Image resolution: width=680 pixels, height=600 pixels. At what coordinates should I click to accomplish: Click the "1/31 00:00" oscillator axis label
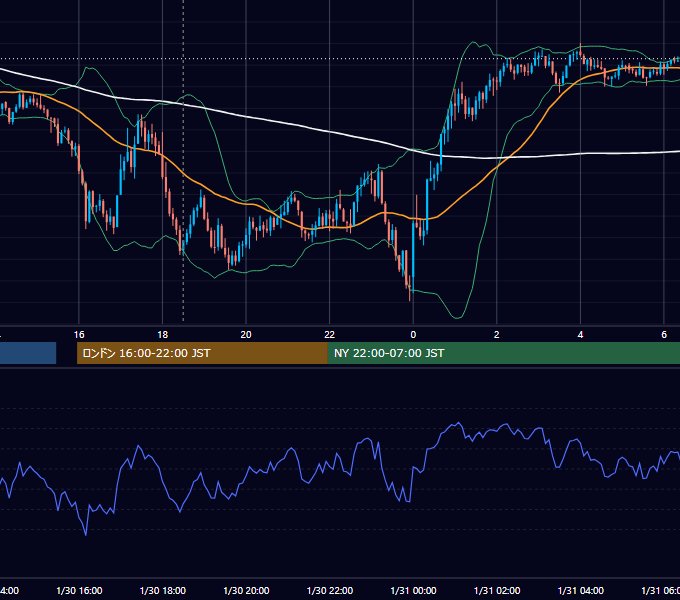(x=413, y=590)
